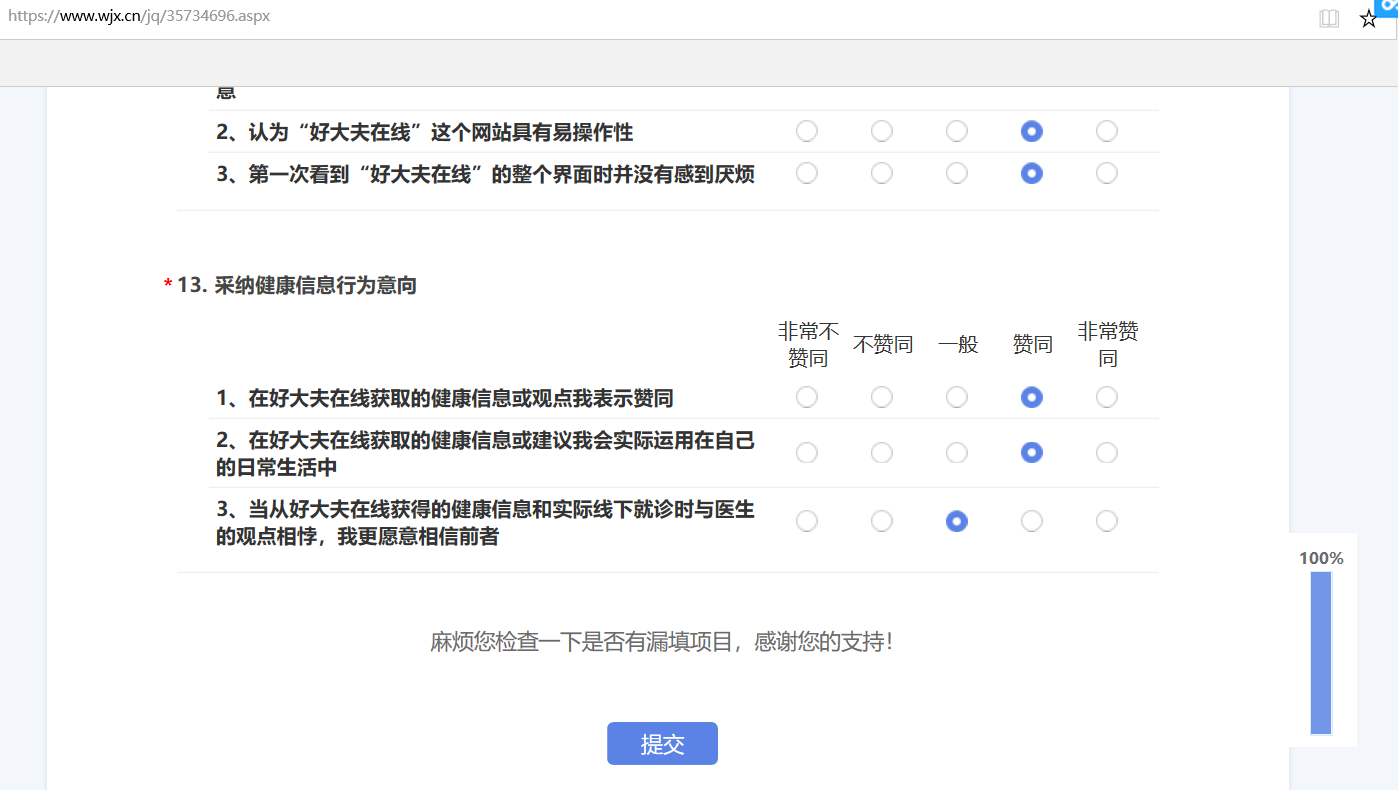The width and height of the screenshot is (1398, 790).
Task: Select 不赞同 for Q13 item 2 (日常生活)
Action: [882, 453]
